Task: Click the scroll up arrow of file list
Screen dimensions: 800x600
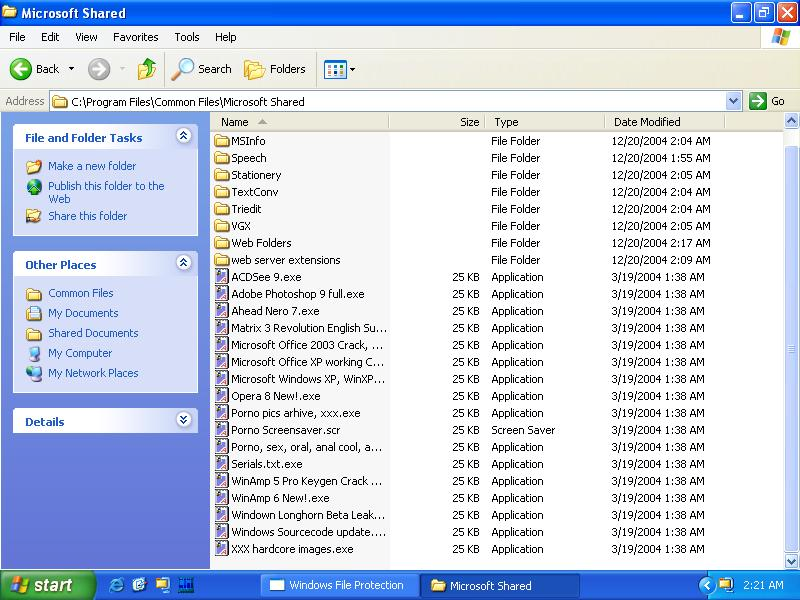Action: (x=791, y=121)
